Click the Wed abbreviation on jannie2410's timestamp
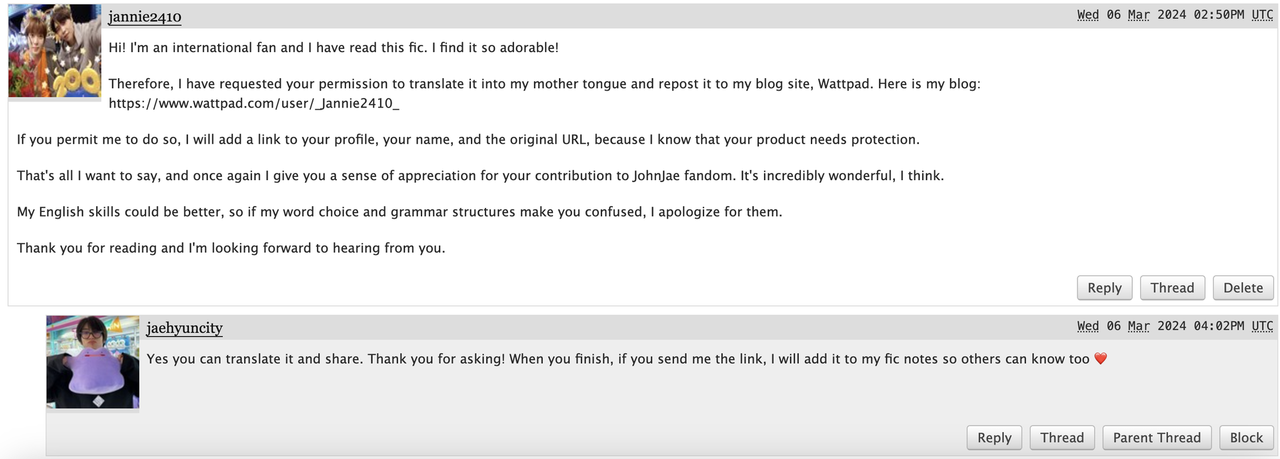The width and height of the screenshot is (1280, 459). tap(1088, 15)
